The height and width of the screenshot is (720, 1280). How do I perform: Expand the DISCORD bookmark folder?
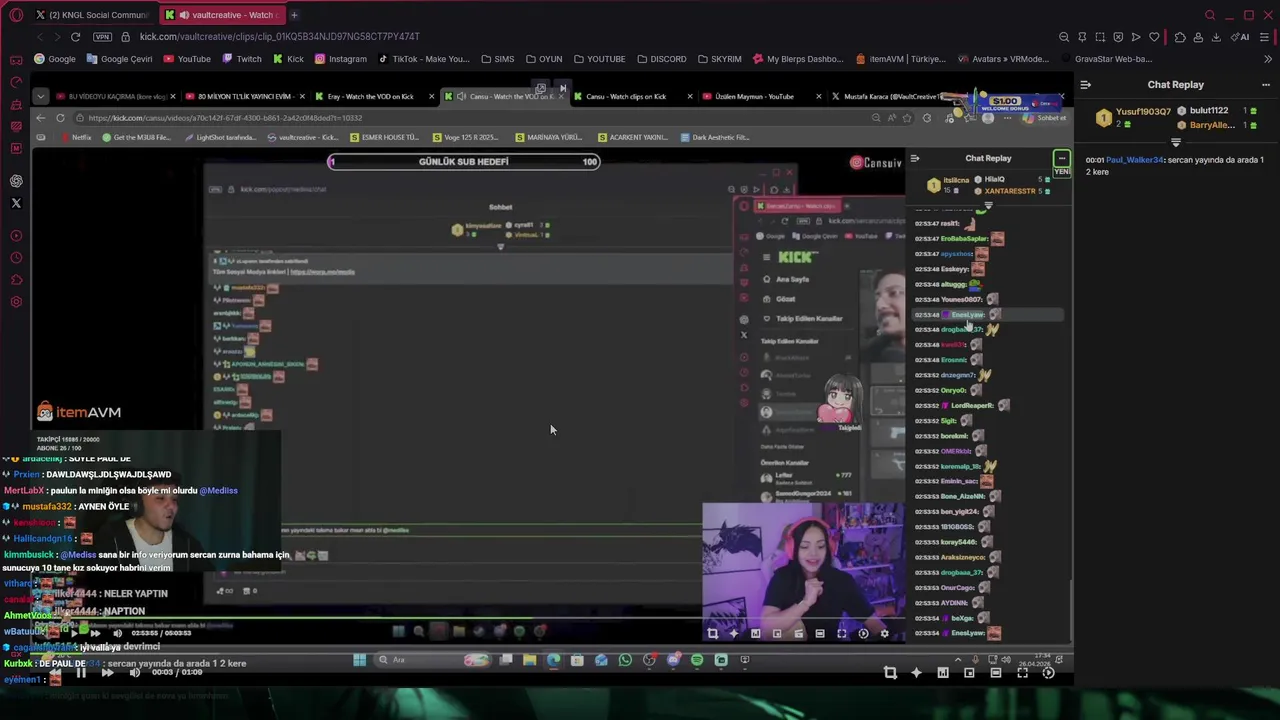pos(661,59)
